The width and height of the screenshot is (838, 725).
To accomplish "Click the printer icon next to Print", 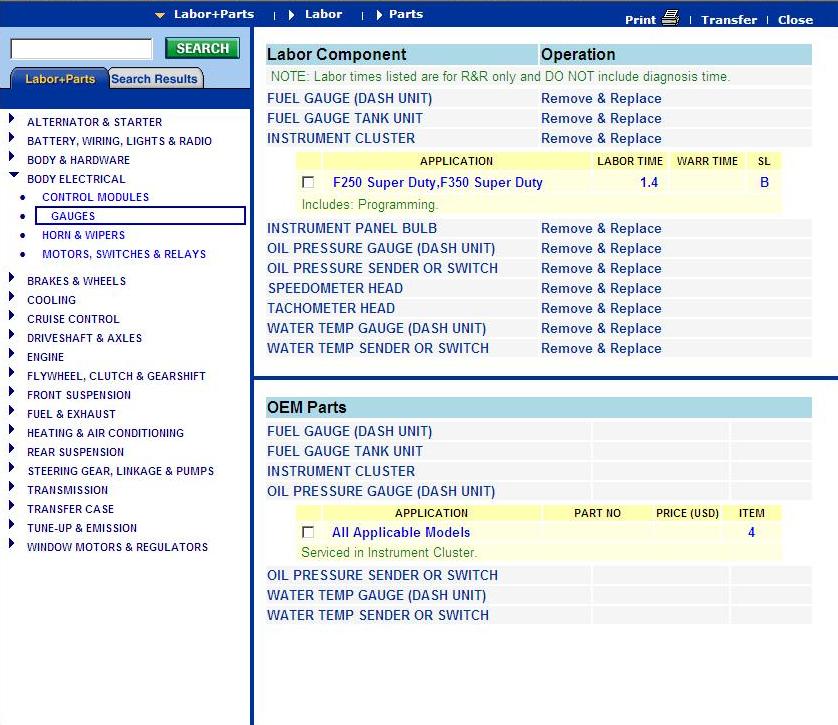I will pos(670,17).
